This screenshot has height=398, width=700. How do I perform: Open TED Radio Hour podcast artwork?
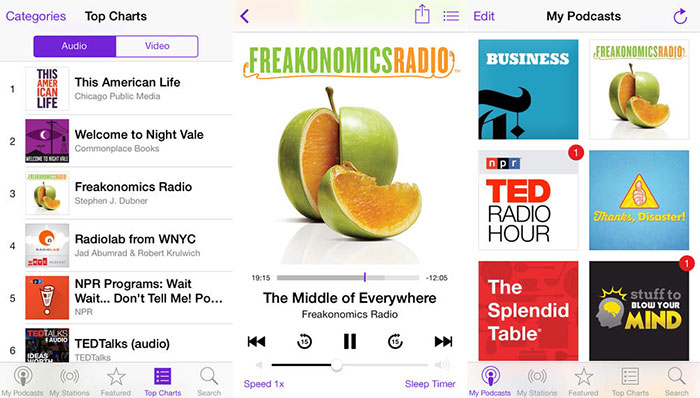tap(528, 200)
